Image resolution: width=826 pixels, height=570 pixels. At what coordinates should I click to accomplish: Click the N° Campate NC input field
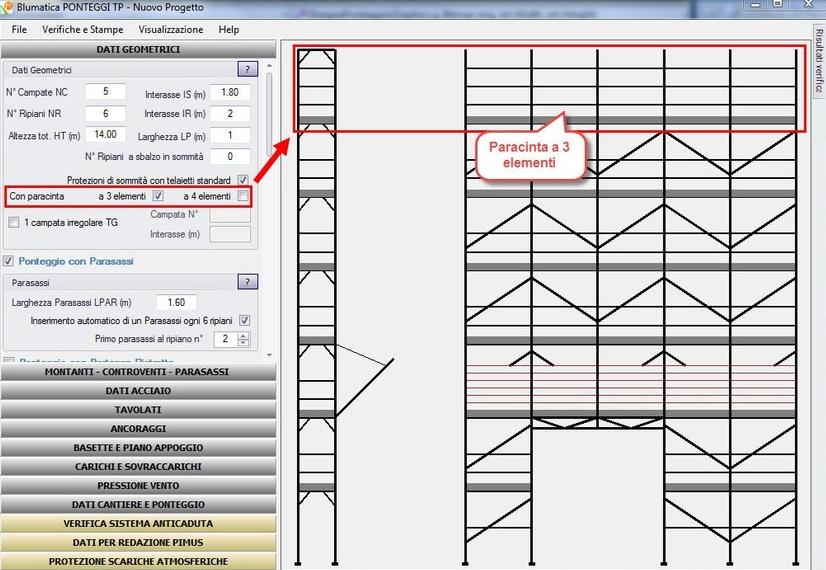(105, 92)
